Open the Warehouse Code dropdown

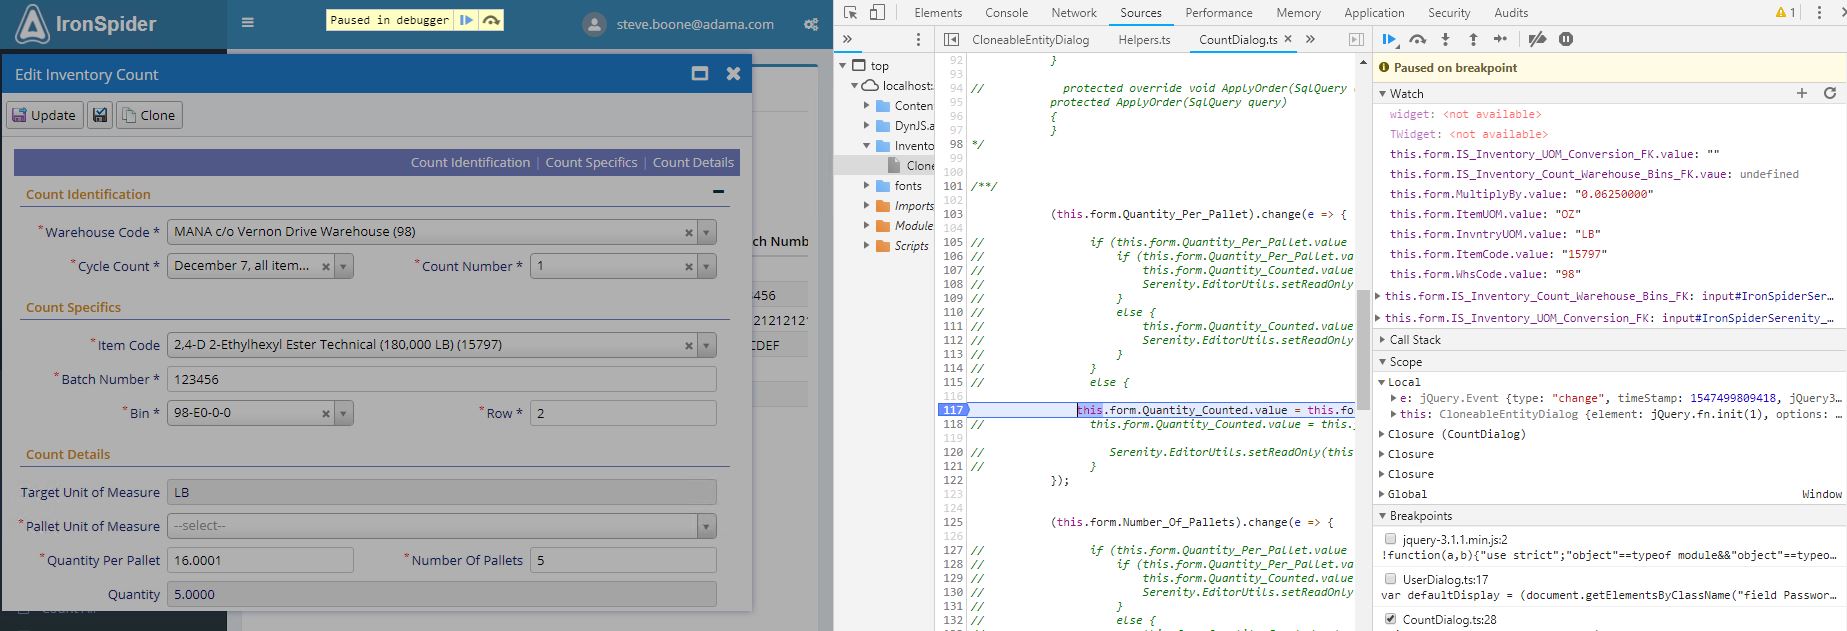point(707,232)
